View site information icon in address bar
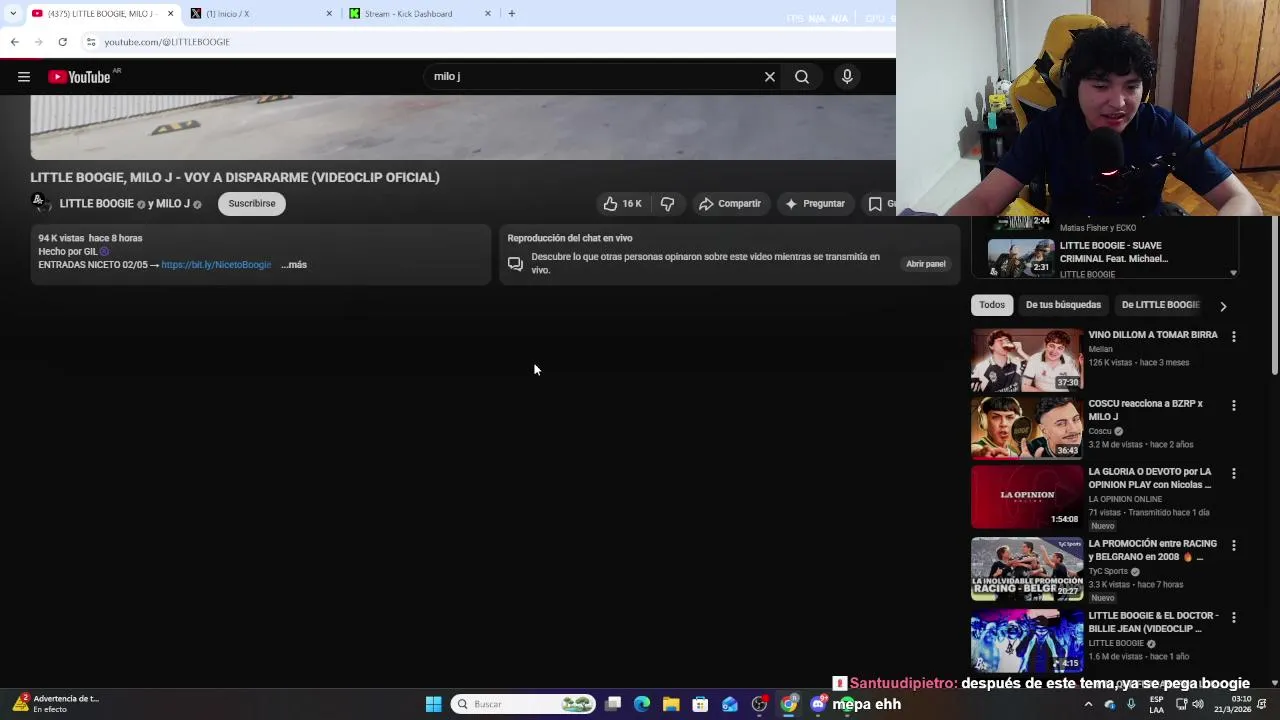Viewport: 1280px width, 720px height. [90, 42]
